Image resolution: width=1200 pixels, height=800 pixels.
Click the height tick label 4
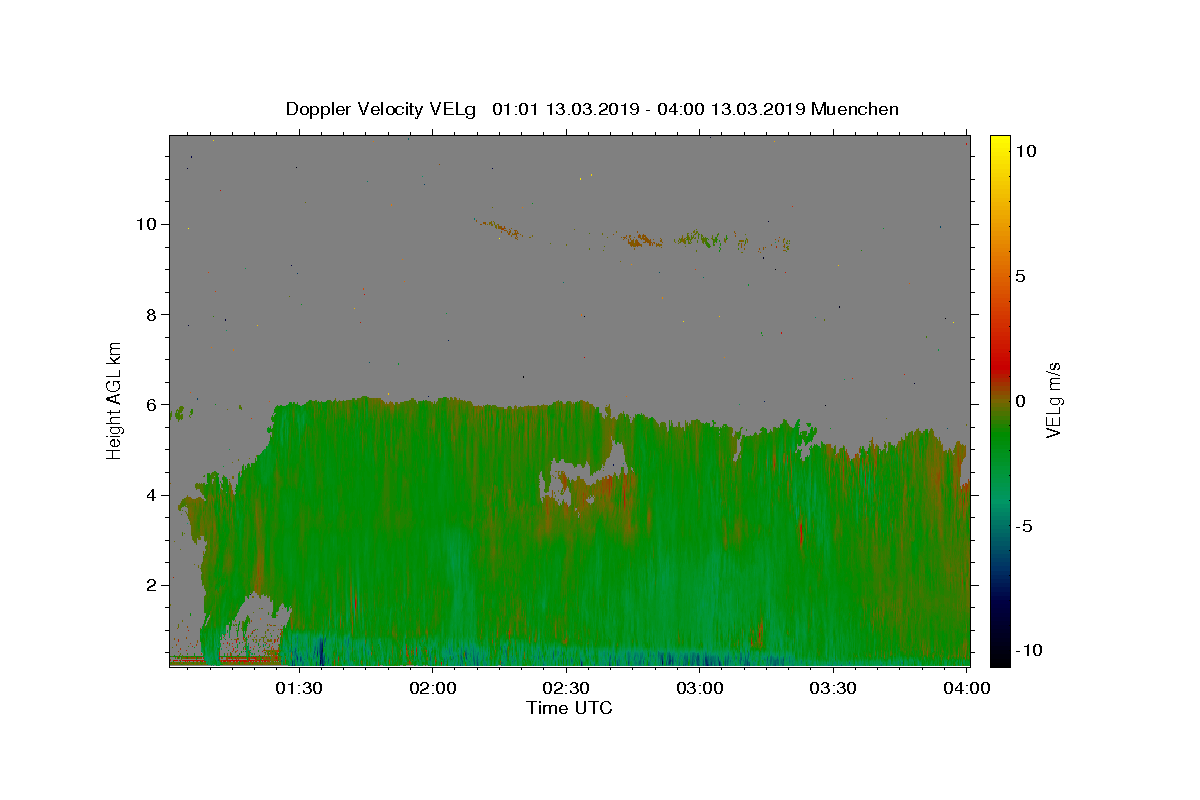[x=151, y=495]
